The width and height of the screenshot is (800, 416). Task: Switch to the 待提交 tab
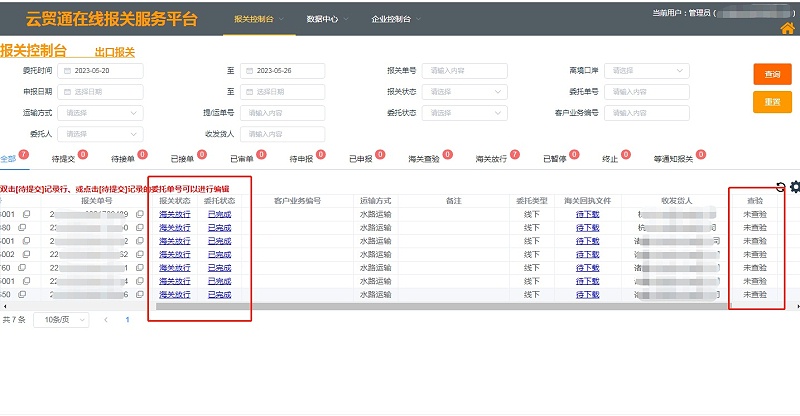[x=63, y=159]
